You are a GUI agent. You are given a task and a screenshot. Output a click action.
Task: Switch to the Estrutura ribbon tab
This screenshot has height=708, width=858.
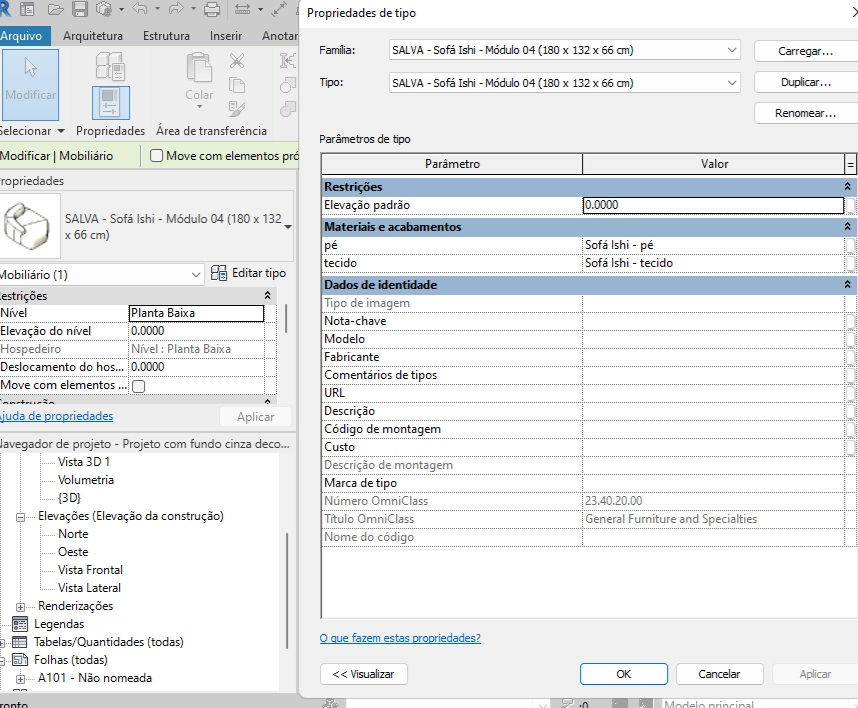point(166,36)
